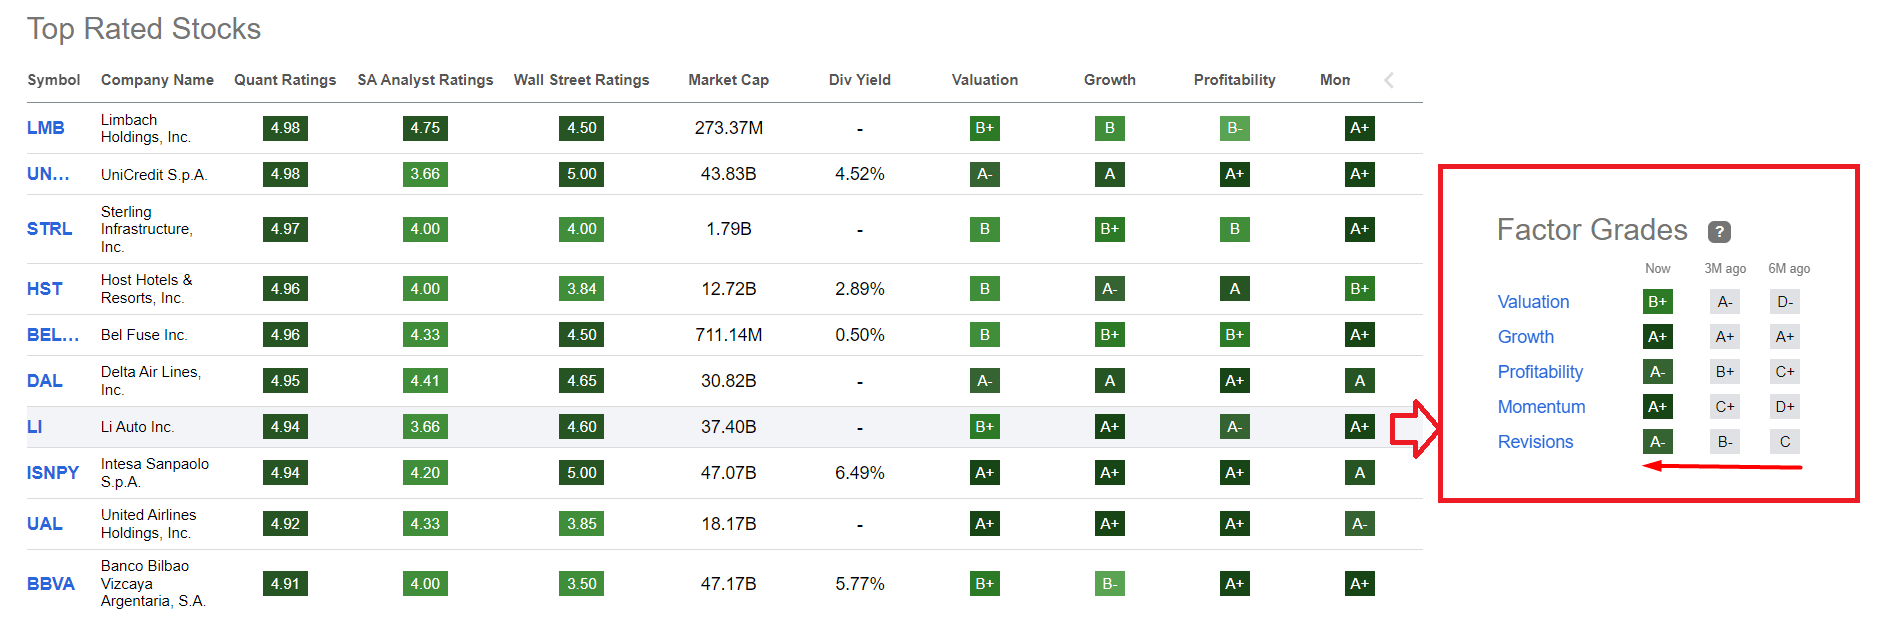Open the Profitability factor grade link

pyautogui.click(x=1540, y=372)
